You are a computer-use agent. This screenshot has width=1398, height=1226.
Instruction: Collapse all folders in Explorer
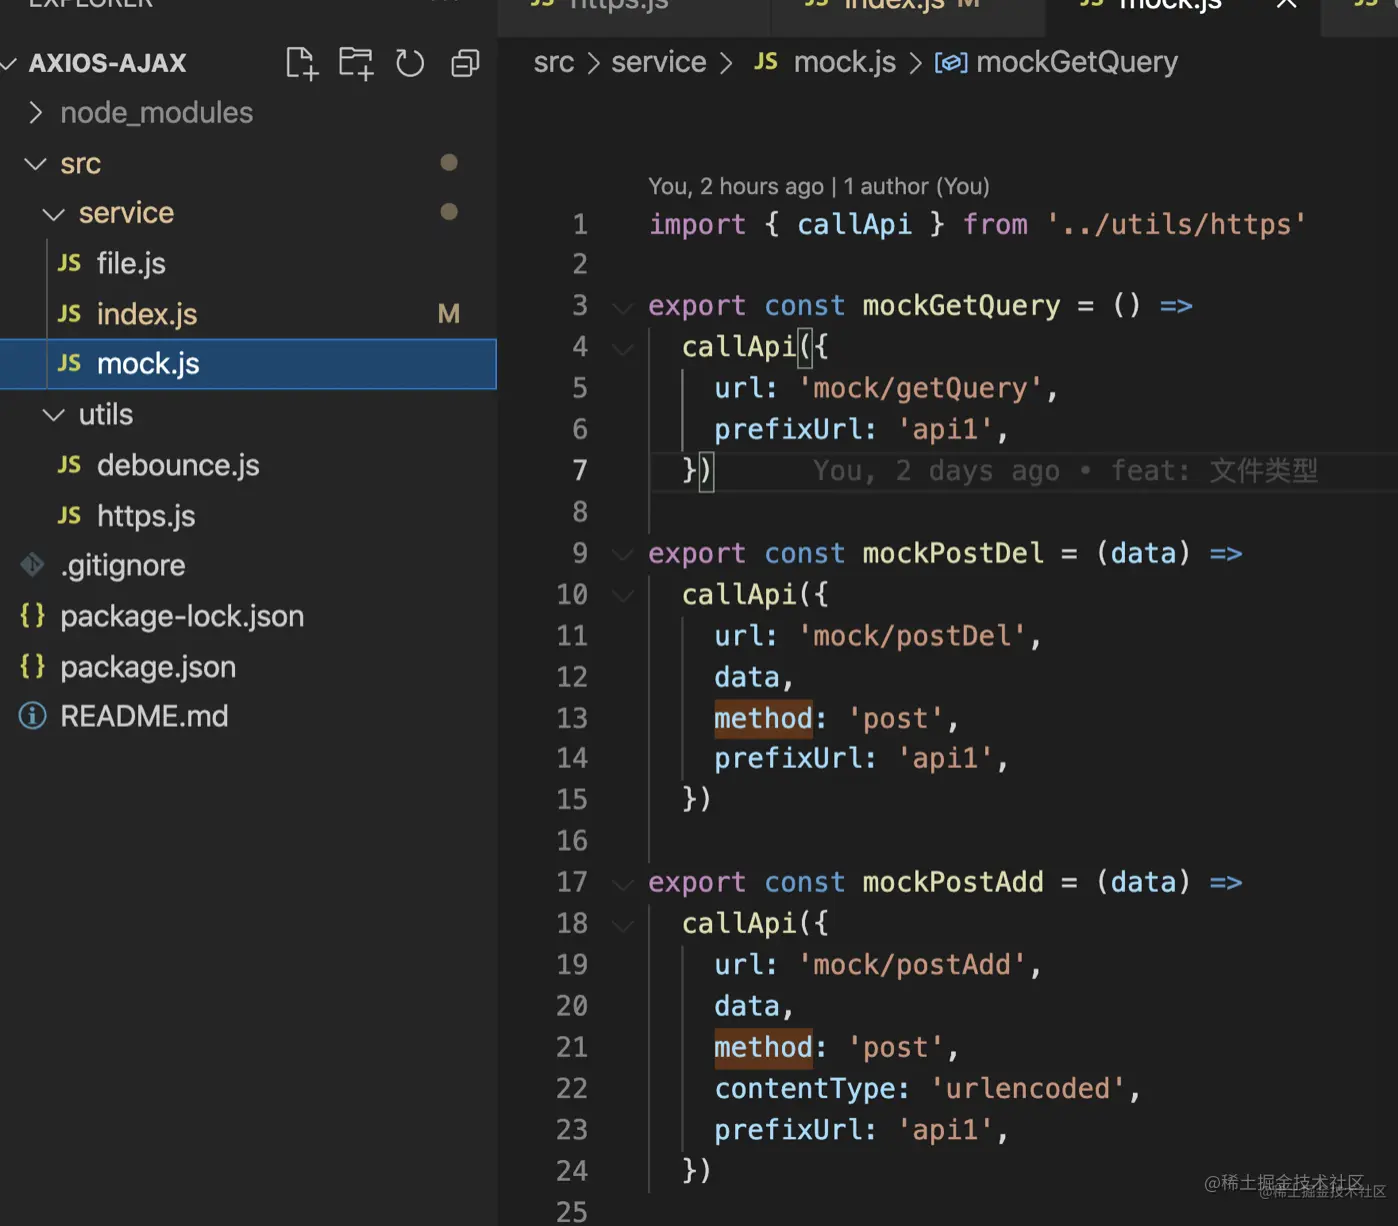465,63
